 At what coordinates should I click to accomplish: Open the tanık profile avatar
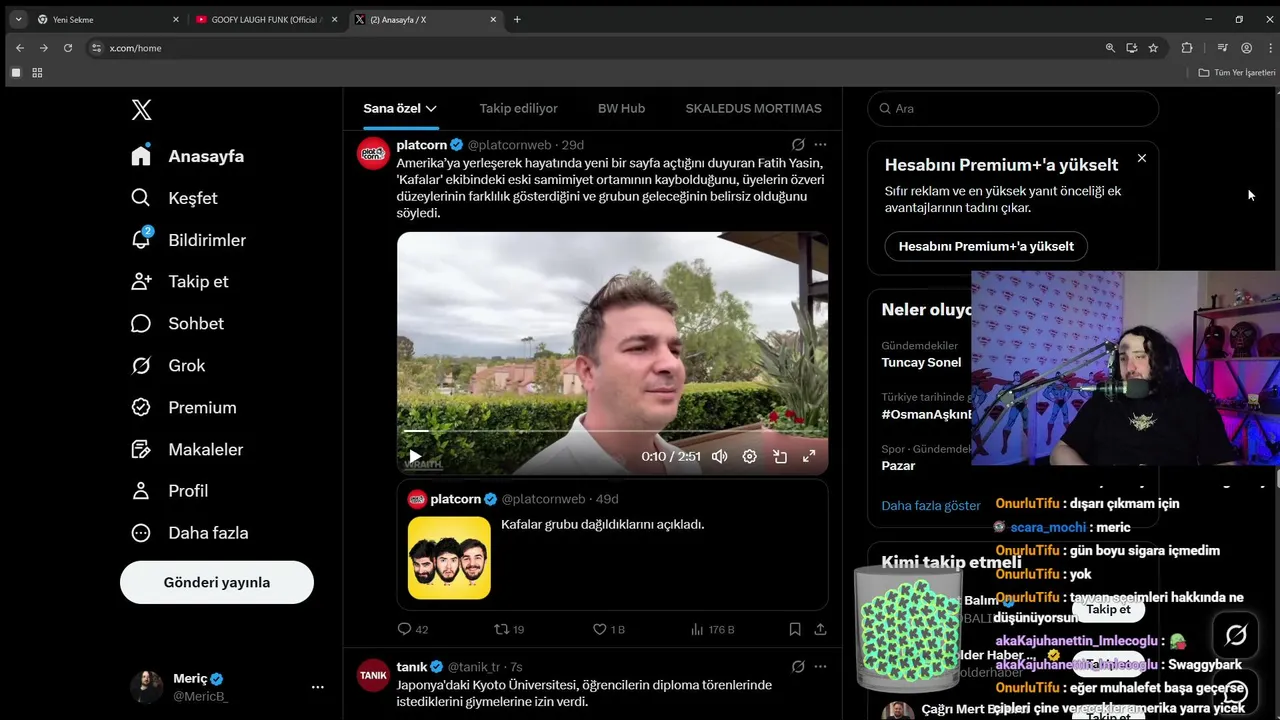coord(373,676)
